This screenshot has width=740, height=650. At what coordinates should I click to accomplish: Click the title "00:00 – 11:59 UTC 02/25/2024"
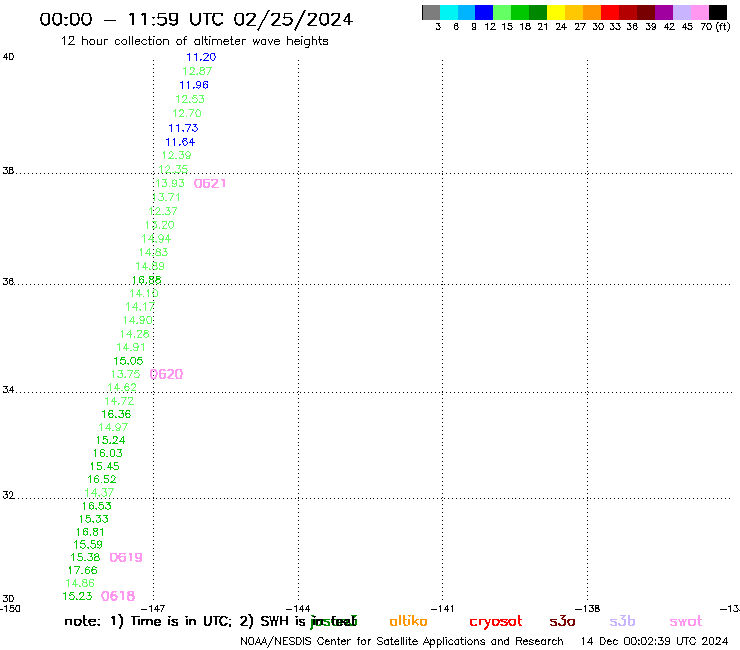(x=196, y=19)
